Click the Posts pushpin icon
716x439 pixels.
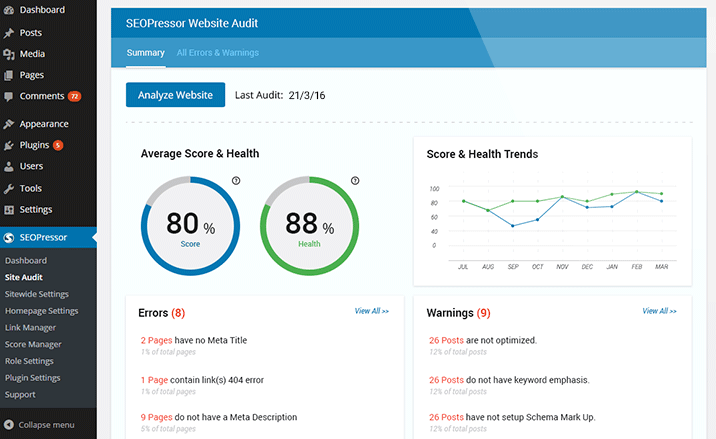point(8,33)
